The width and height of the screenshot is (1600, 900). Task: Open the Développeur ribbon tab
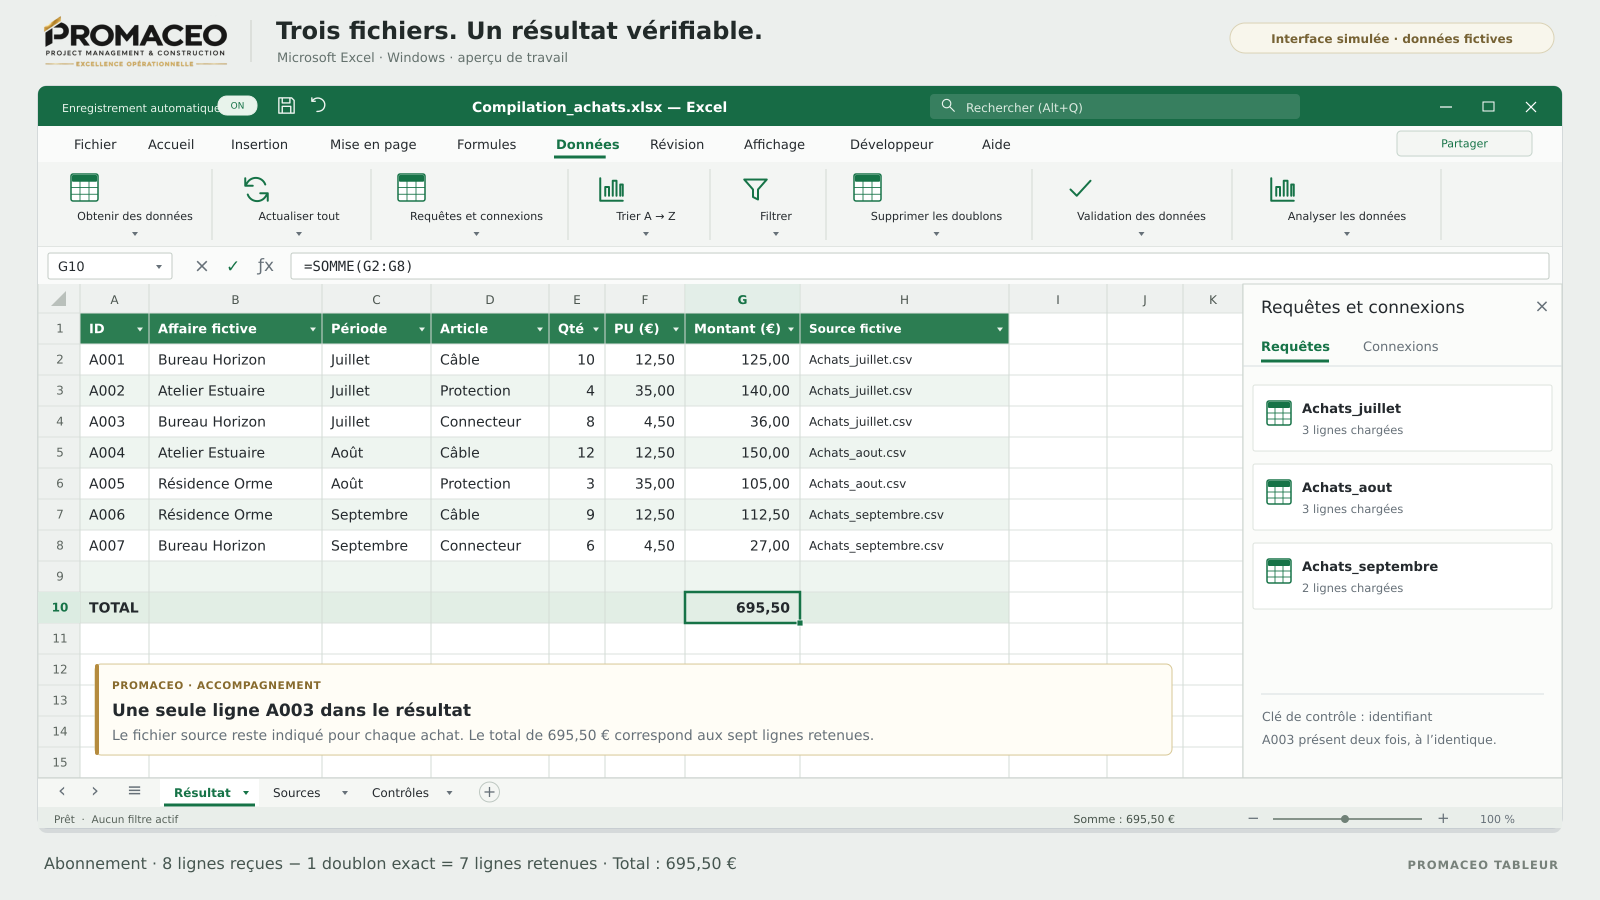(x=891, y=144)
